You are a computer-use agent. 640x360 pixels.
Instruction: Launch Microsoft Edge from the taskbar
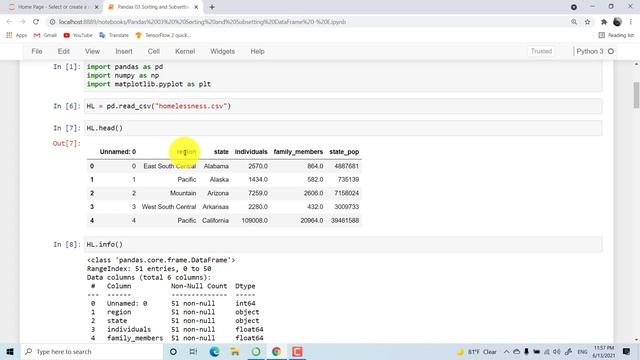point(214,351)
